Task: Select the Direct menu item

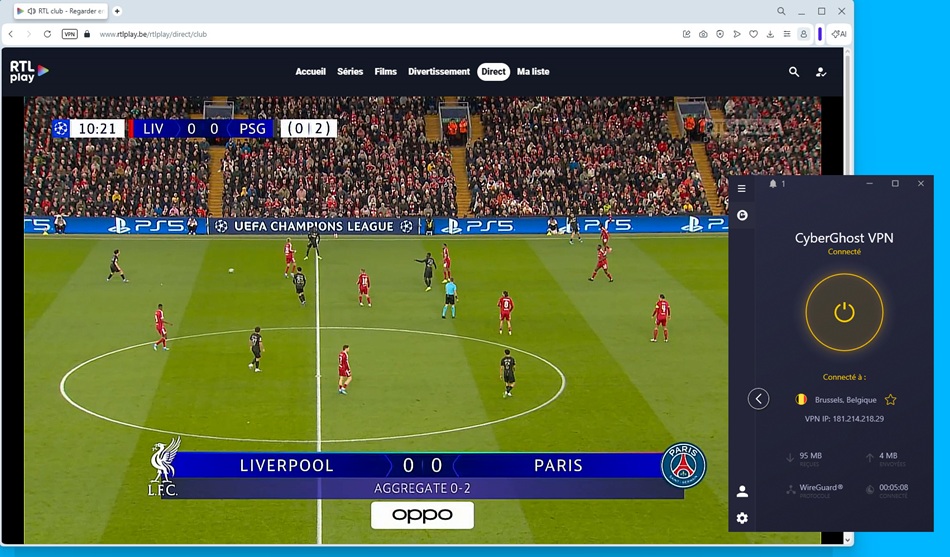Action: (493, 72)
